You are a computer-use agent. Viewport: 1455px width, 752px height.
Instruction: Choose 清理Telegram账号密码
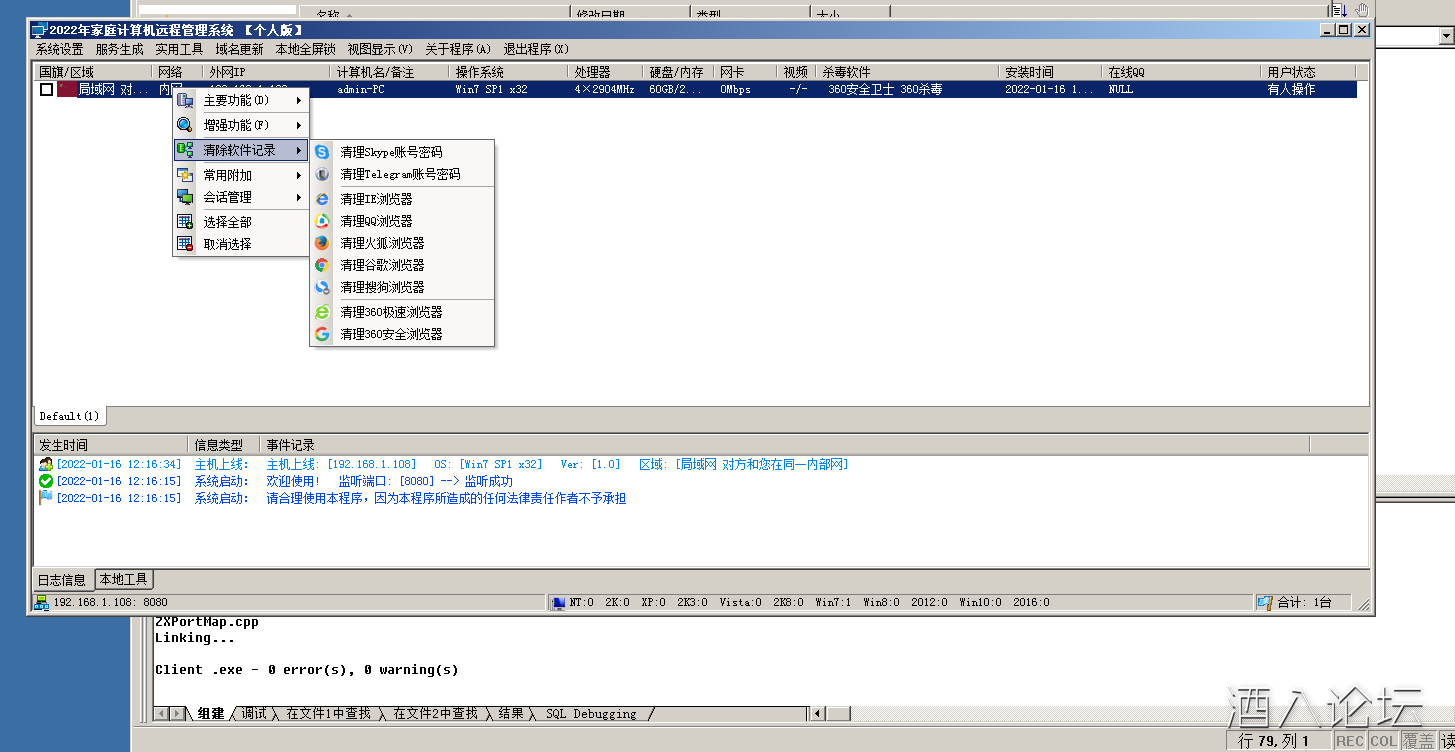coord(402,174)
